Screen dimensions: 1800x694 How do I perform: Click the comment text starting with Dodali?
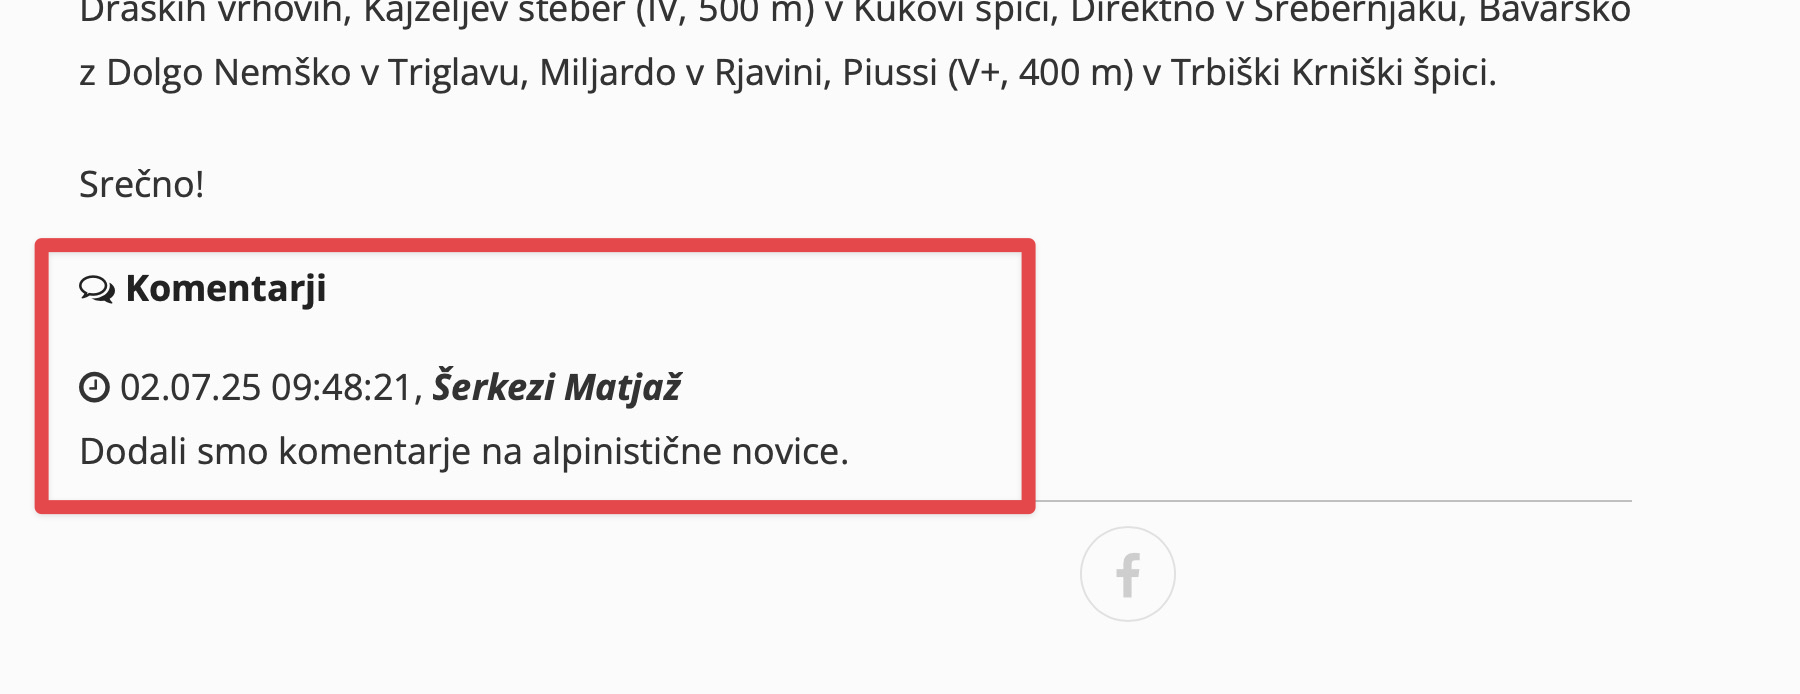[x=463, y=452]
